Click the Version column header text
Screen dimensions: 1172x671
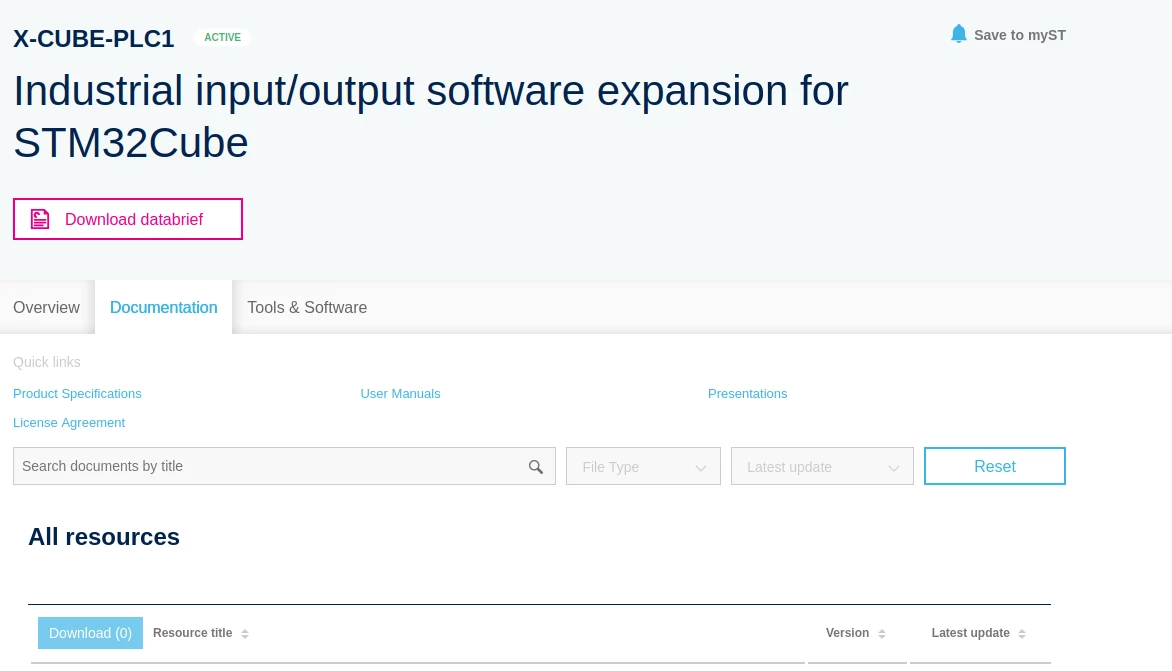(847, 633)
